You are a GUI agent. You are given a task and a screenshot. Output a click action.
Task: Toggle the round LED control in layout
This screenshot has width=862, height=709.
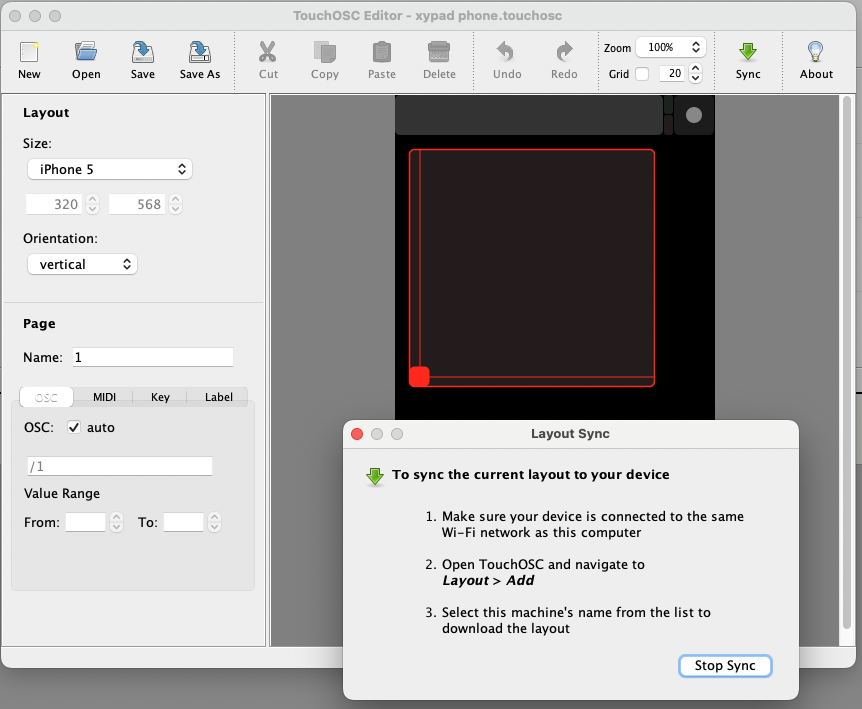tap(693, 115)
